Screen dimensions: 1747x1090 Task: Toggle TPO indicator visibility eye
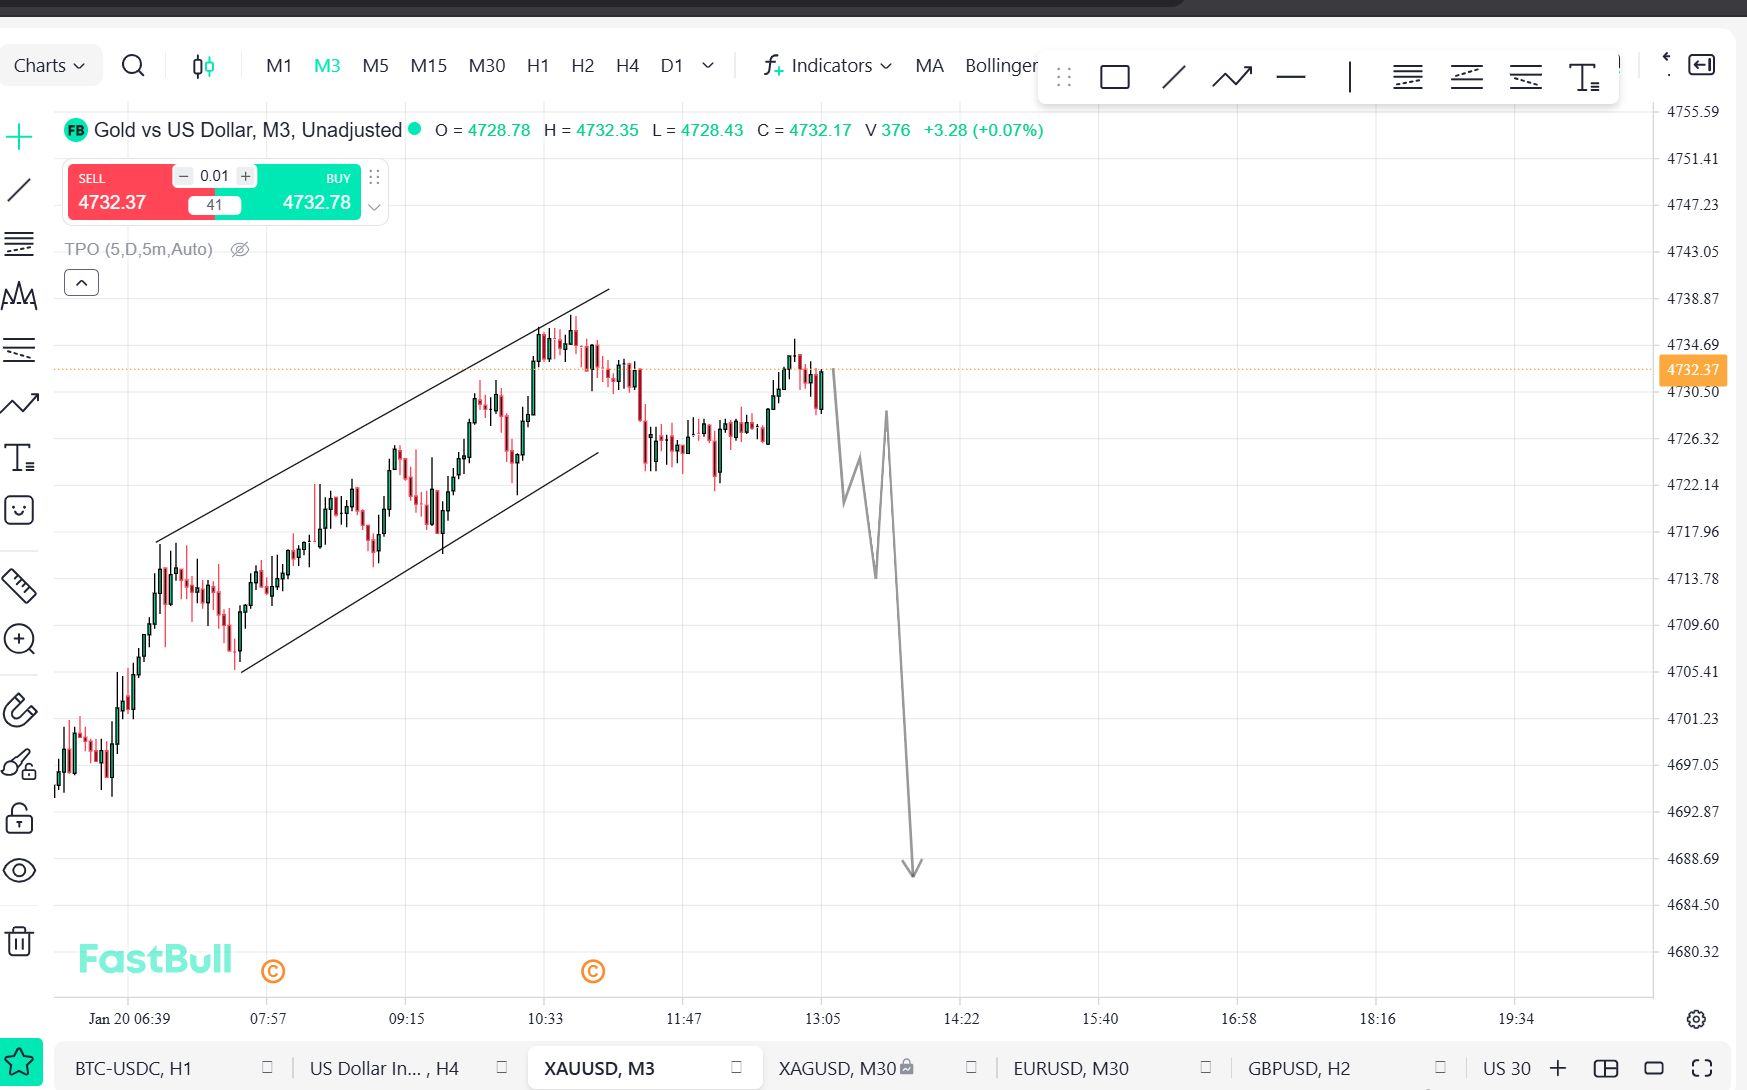(240, 250)
